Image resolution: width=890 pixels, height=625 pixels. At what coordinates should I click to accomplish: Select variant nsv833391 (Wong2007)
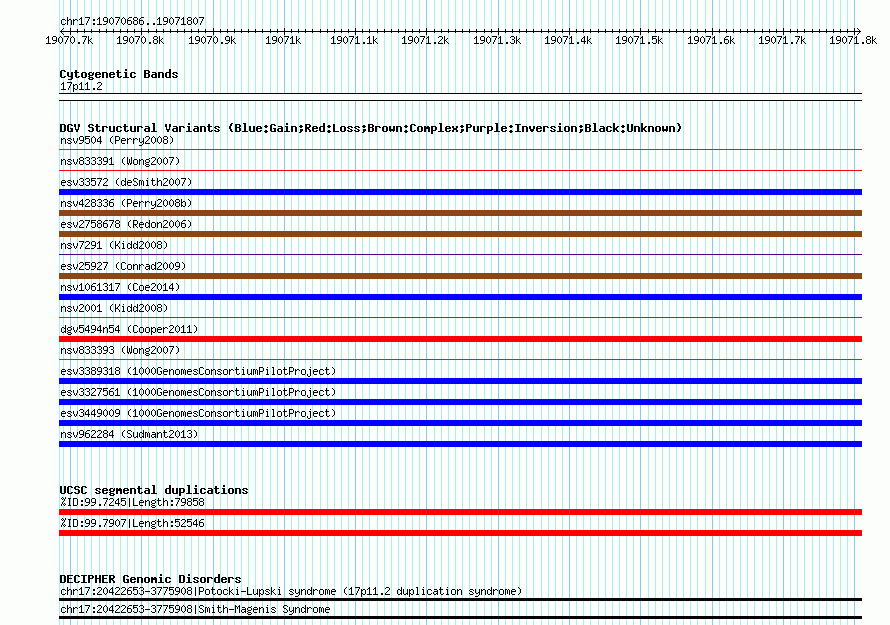tap(120, 161)
